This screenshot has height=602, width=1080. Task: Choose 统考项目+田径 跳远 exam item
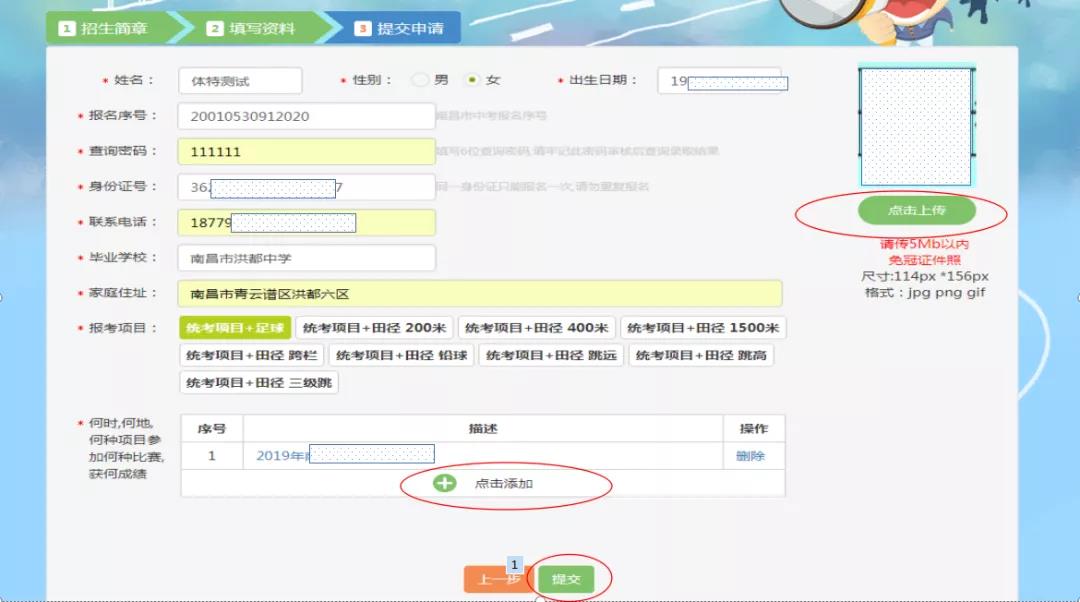pos(551,355)
